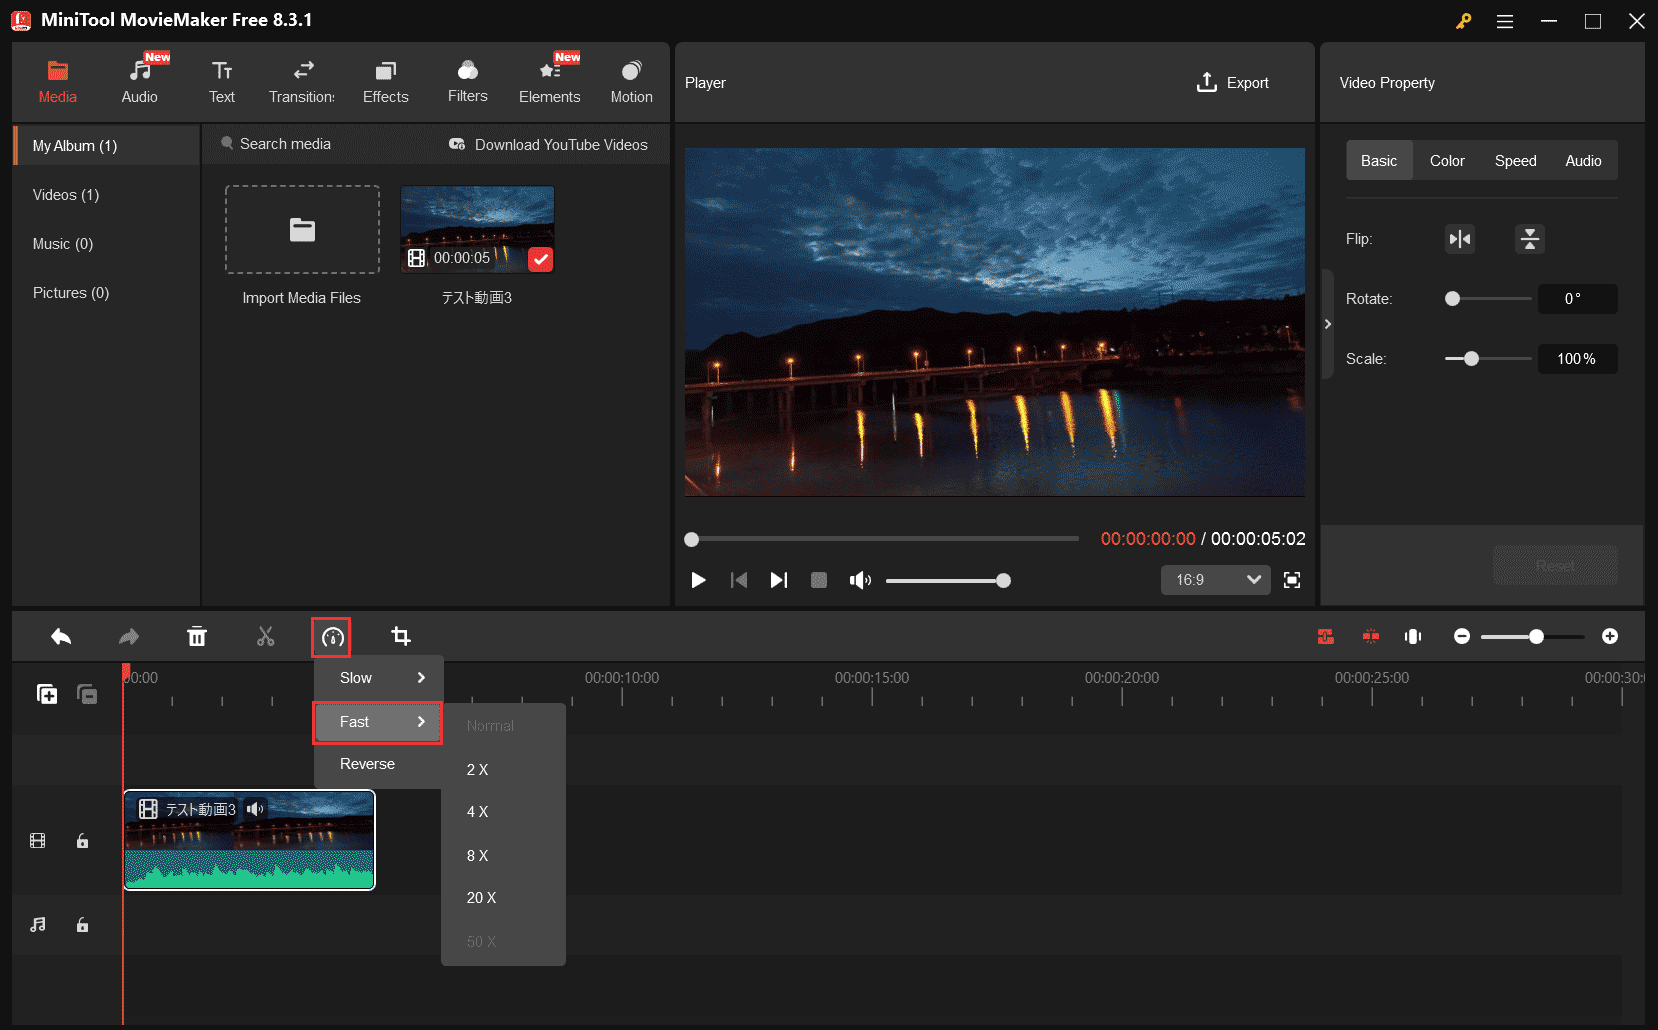Click the Speed control icon in timeline toolbar
1658x1030 pixels.
[332, 637]
